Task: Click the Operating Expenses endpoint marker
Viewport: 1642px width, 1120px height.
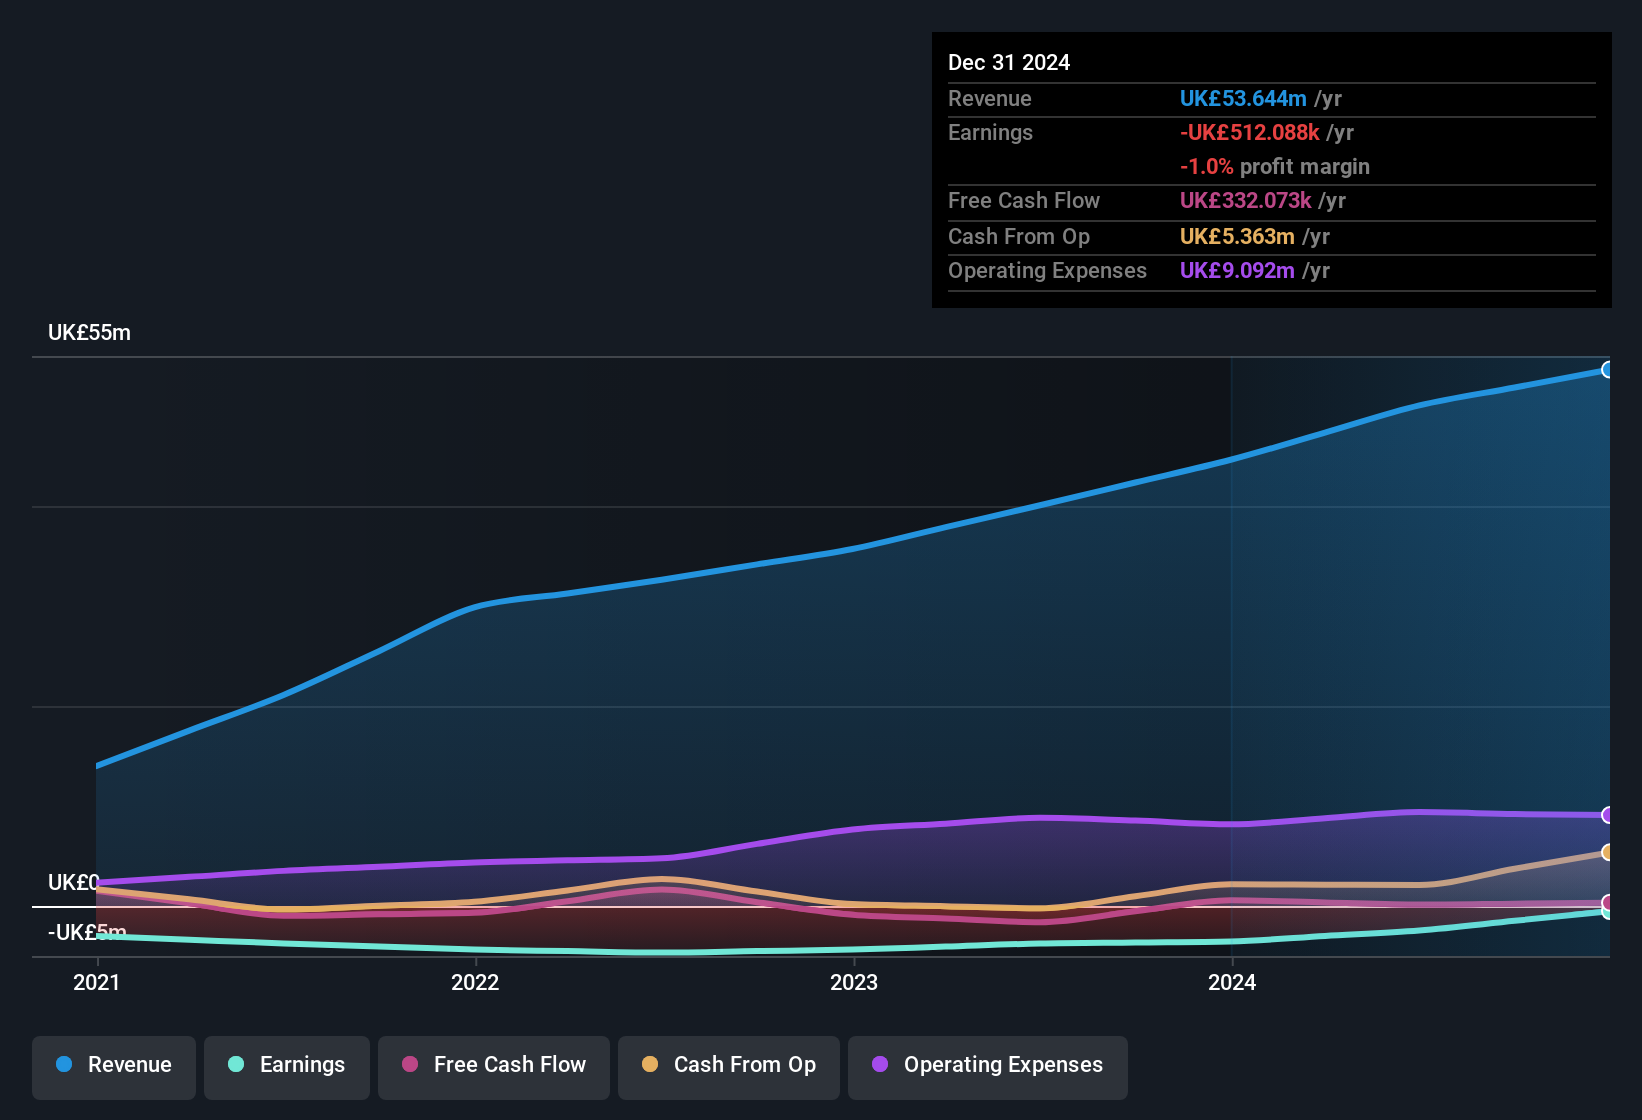Action: (1607, 815)
